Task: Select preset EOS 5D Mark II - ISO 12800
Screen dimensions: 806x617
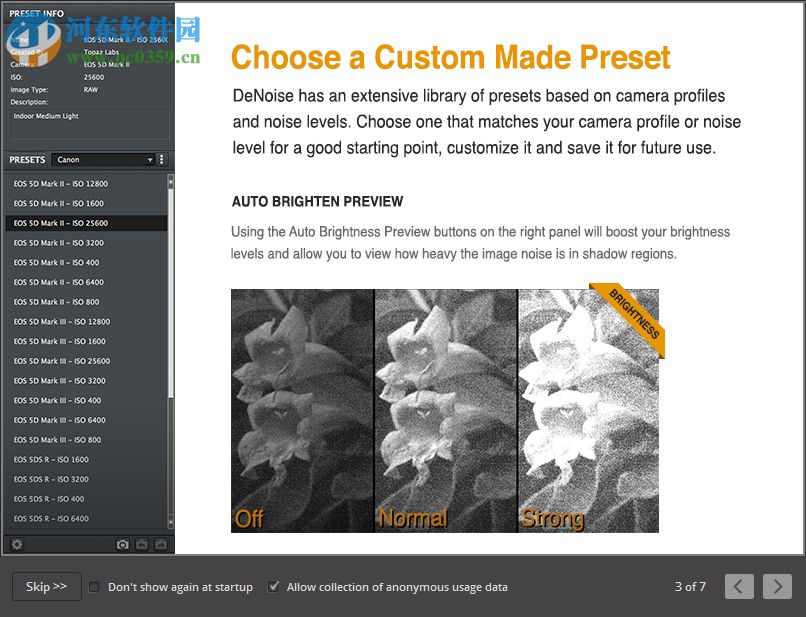Action: pyautogui.click(x=86, y=184)
